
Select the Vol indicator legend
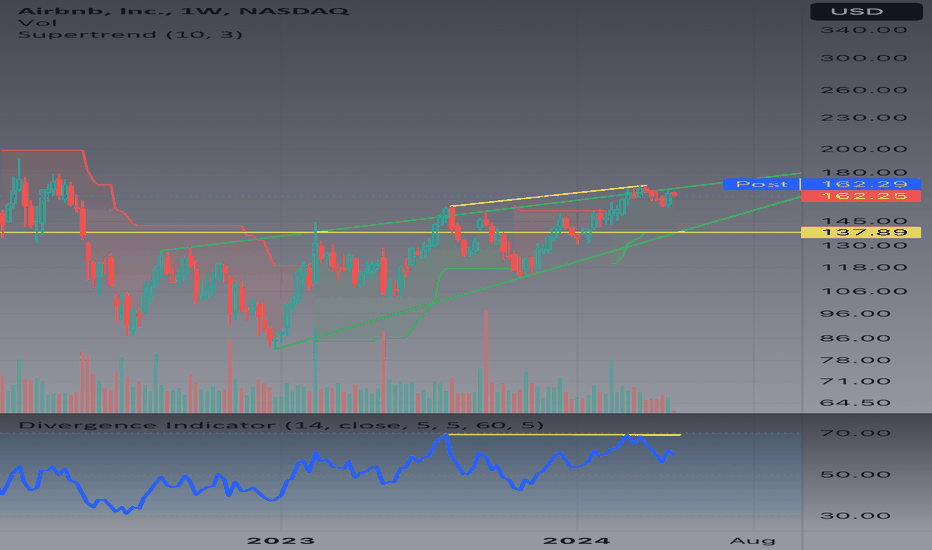tap(37, 23)
